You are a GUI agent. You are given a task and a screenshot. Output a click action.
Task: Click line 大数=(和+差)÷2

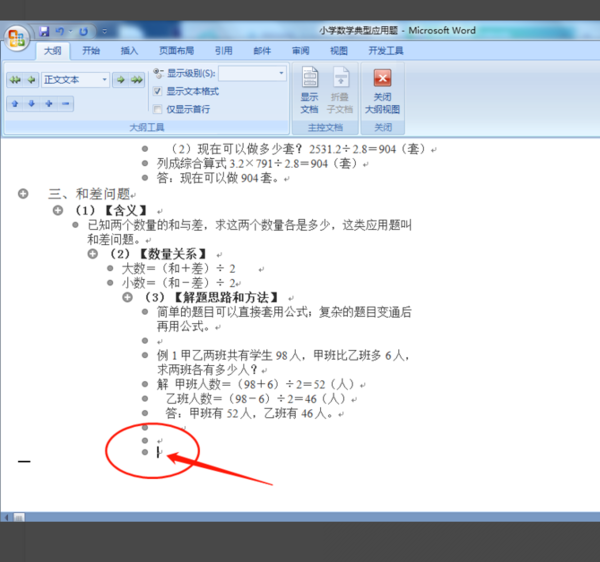[178, 269]
